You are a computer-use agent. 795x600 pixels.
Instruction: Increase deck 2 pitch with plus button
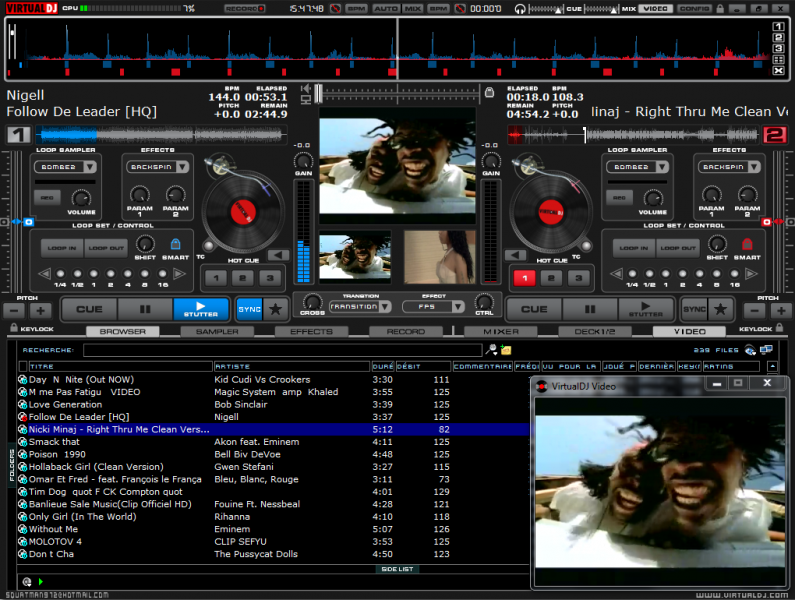pos(781,310)
